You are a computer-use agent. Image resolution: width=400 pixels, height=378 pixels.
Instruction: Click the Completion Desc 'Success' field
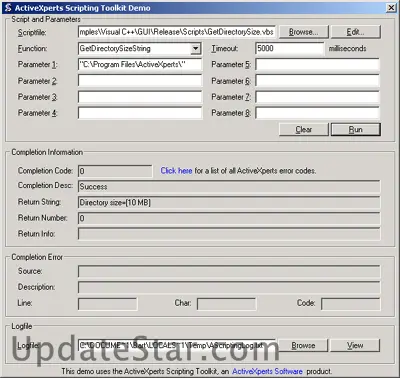[x=229, y=187]
